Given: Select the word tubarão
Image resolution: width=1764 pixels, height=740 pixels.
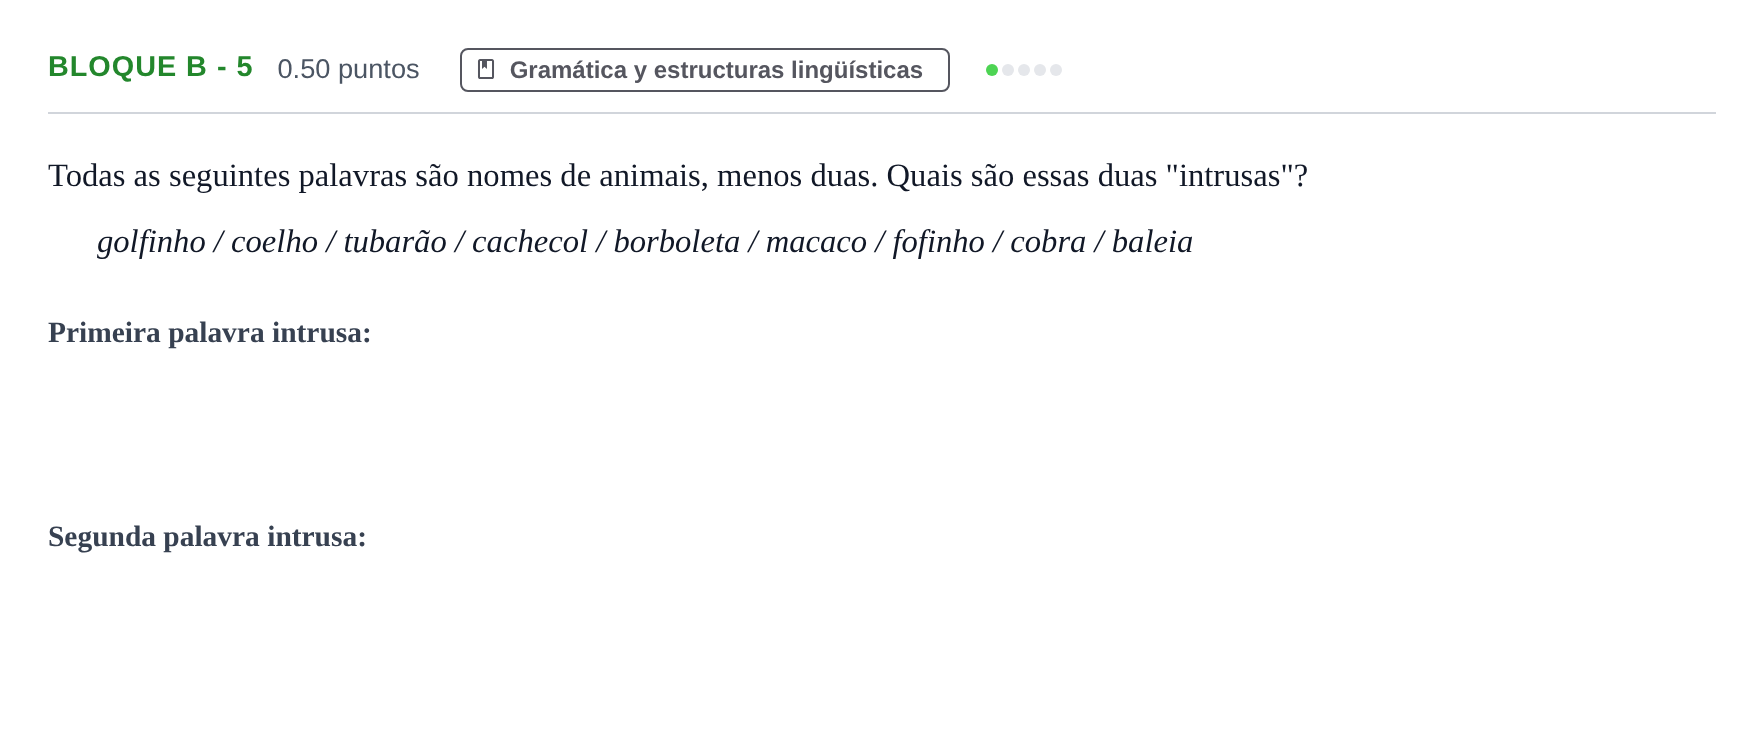Looking at the screenshot, I should click(x=395, y=242).
